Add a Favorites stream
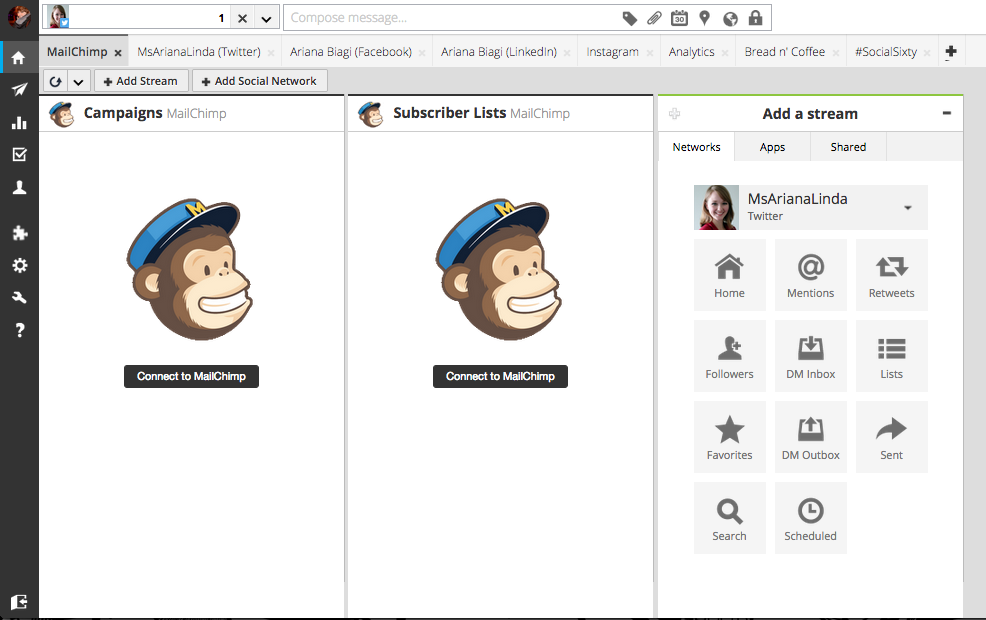The image size is (986, 620). click(x=729, y=437)
